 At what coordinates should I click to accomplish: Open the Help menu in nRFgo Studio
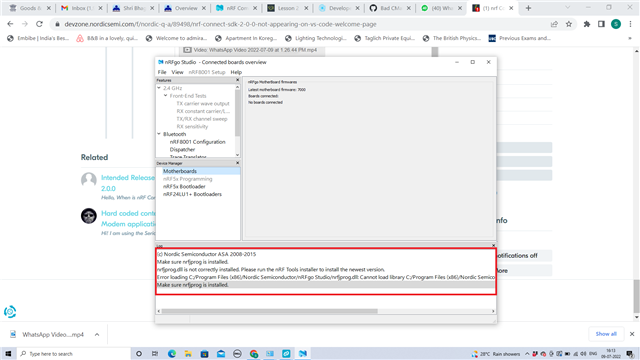point(236,72)
